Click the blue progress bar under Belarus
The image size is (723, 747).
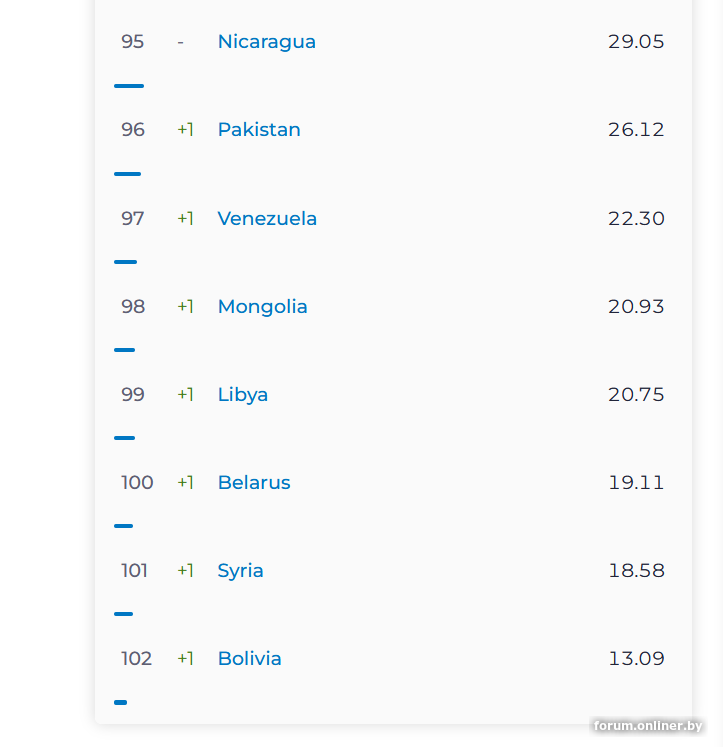click(x=124, y=526)
